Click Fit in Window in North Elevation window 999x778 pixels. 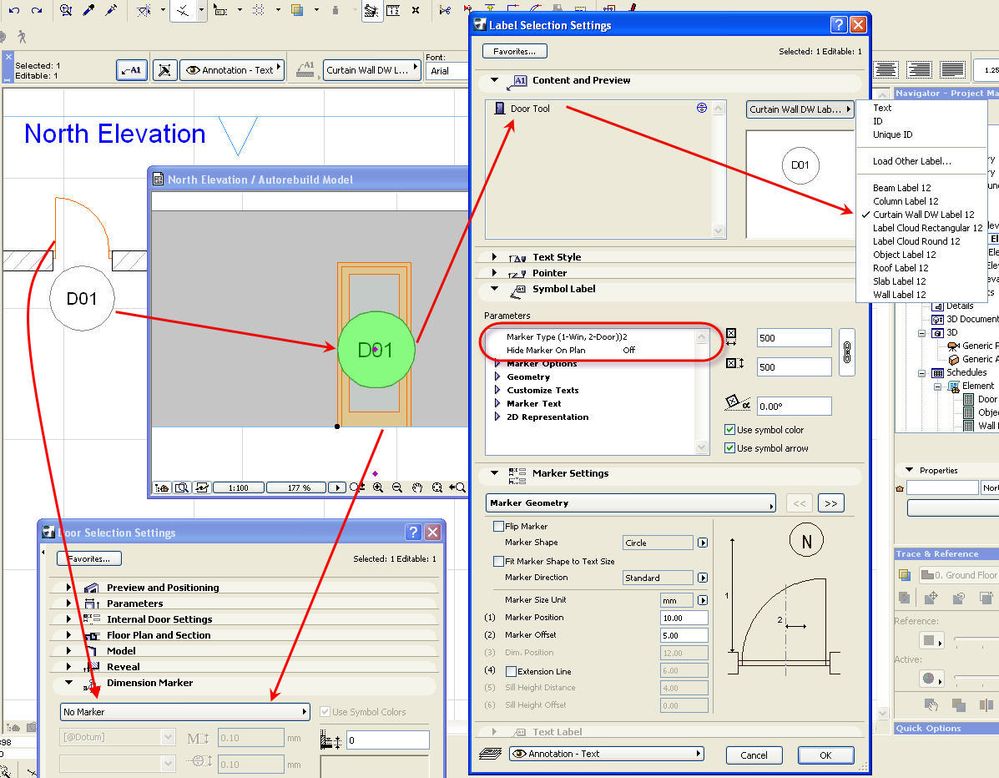click(437, 487)
